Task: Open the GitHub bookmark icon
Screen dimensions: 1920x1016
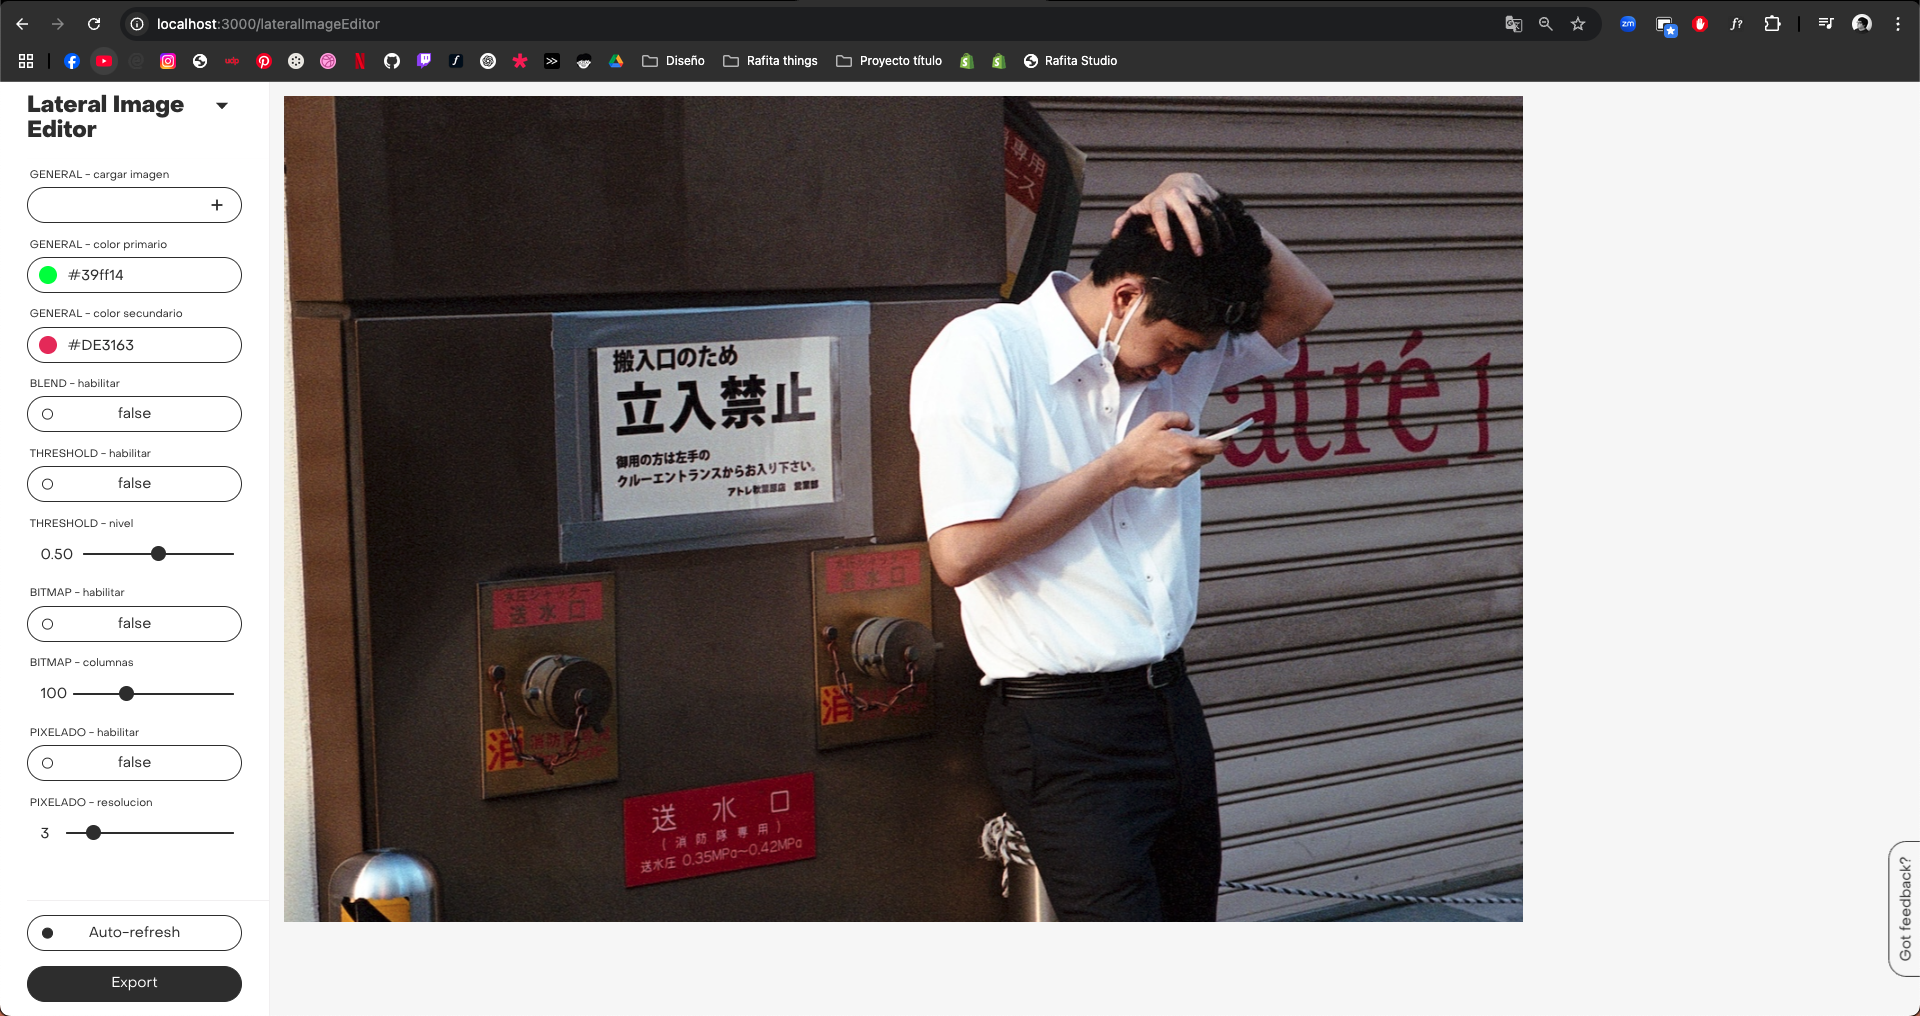Action: pos(392,61)
